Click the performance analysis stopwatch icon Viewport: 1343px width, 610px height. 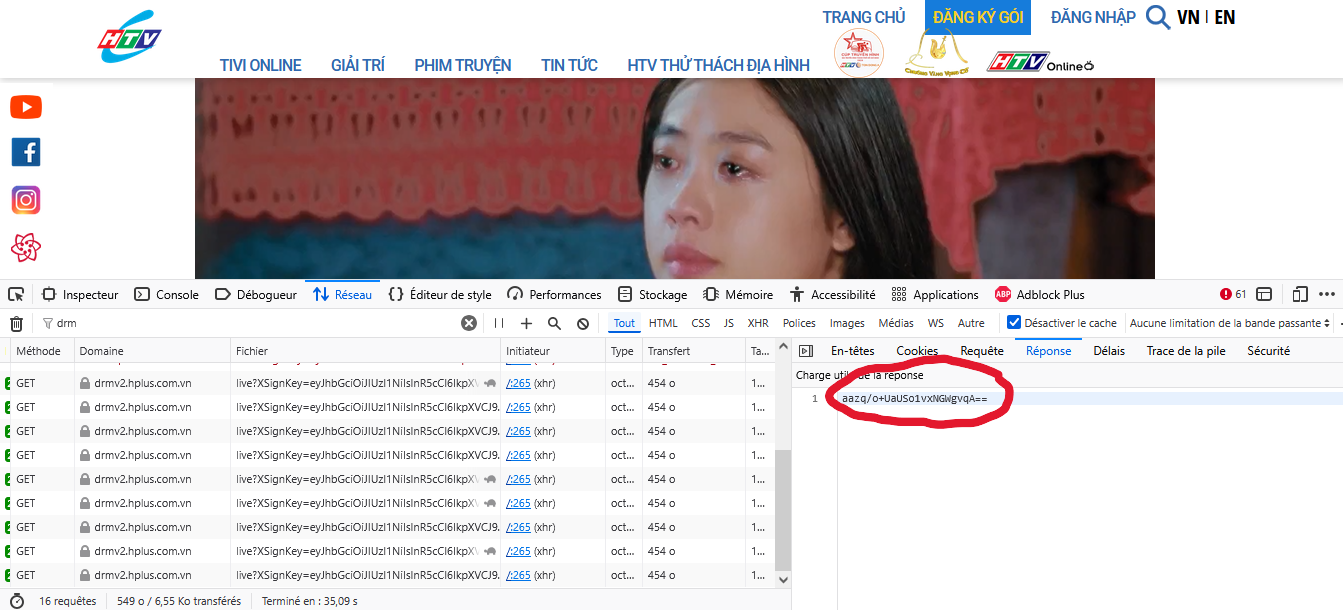[16, 601]
